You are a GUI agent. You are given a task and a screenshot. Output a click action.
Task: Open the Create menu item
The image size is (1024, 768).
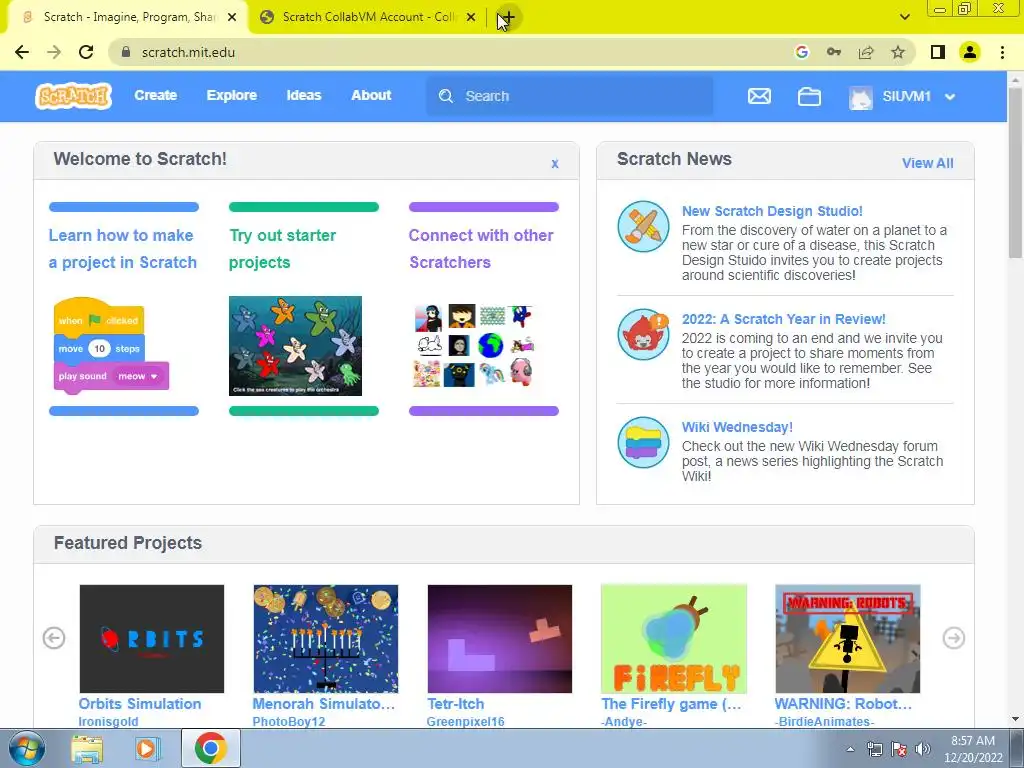pos(155,95)
